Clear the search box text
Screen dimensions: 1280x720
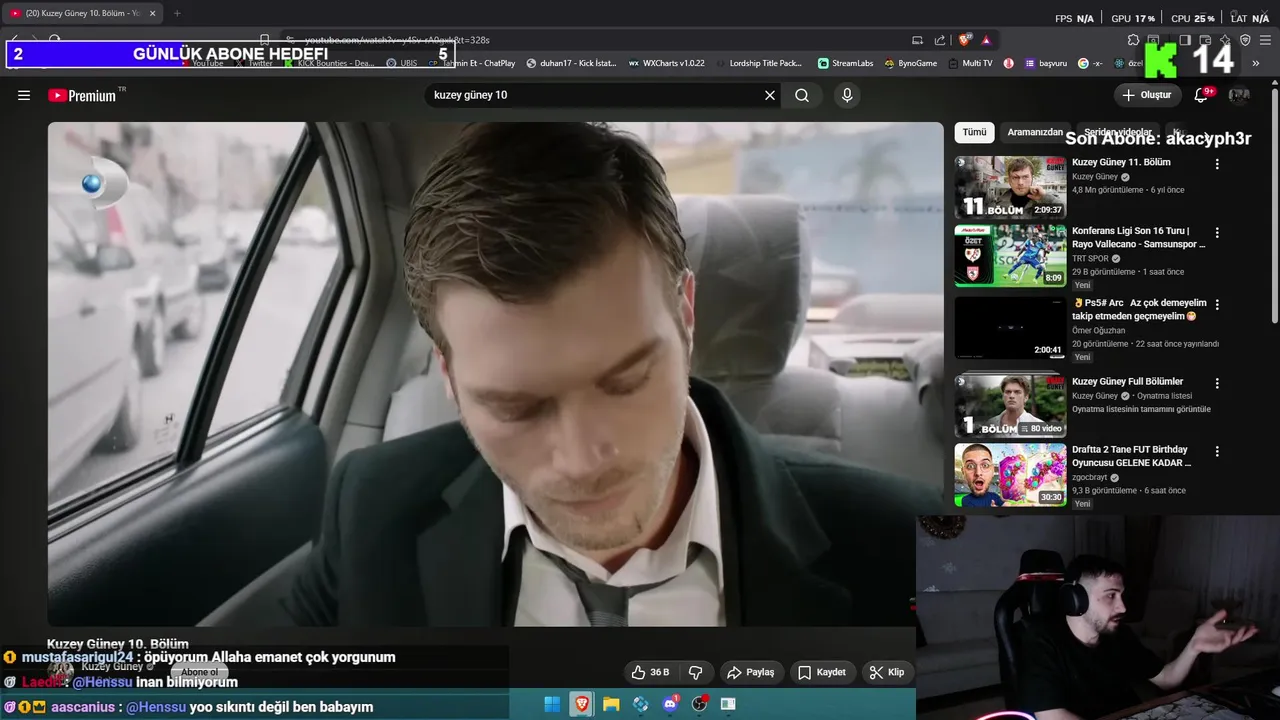770,95
